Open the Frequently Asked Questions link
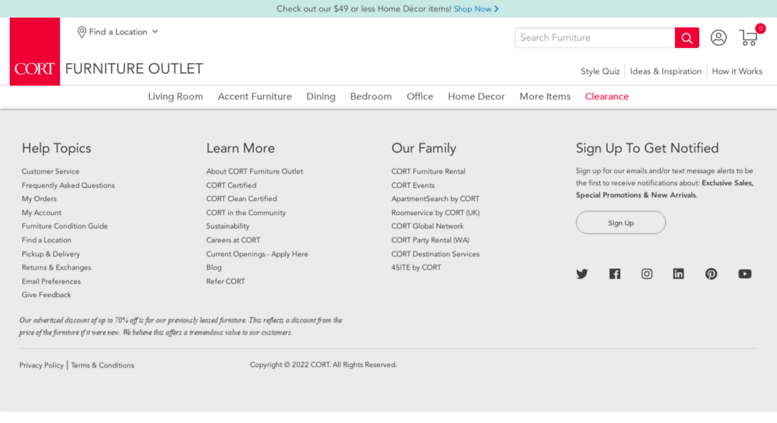The image size is (777, 423). (68, 185)
